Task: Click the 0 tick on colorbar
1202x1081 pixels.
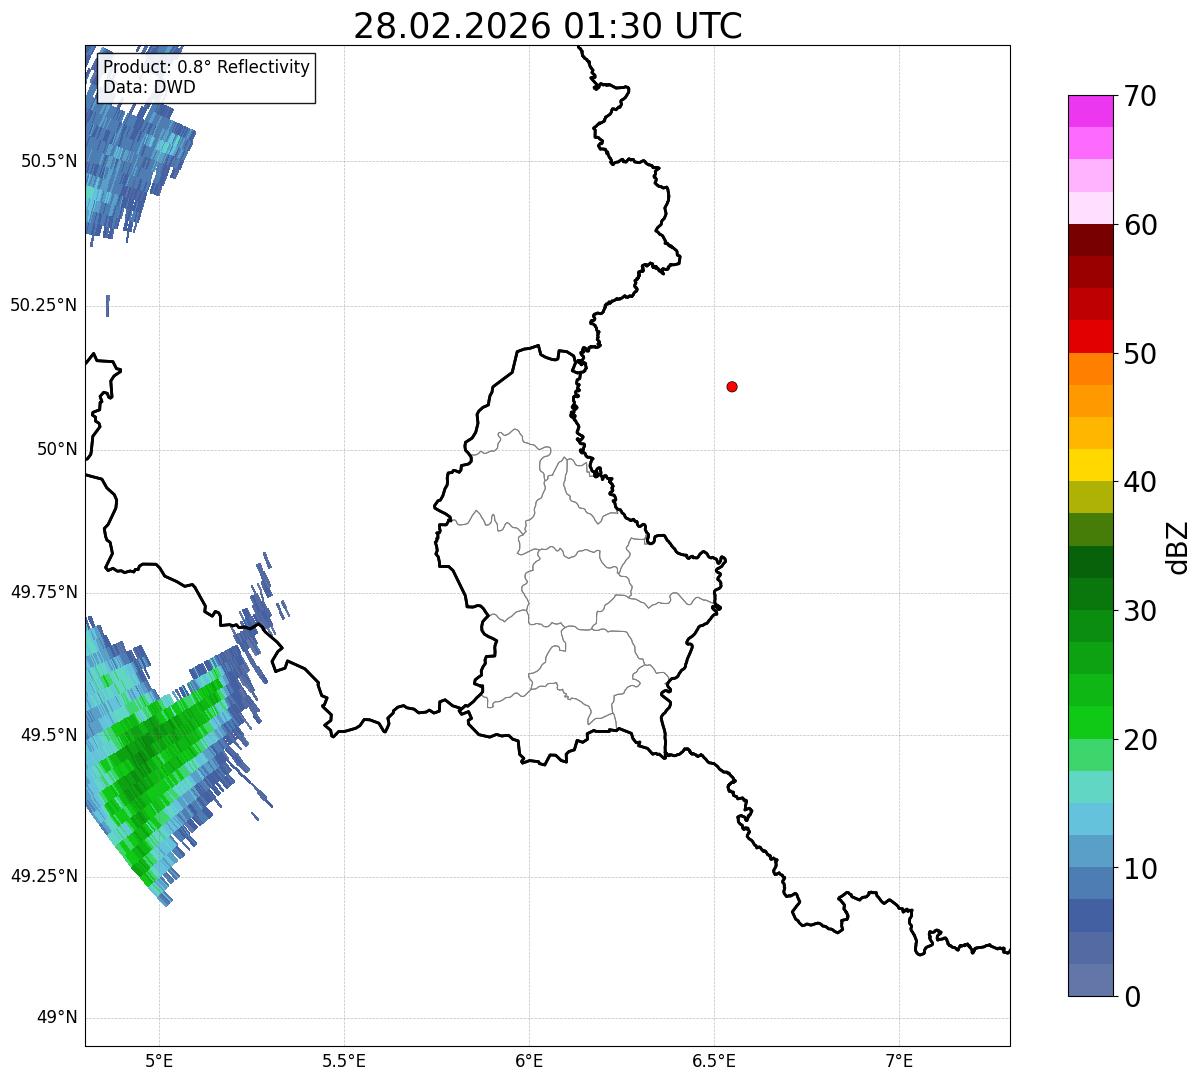Action: (1131, 997)
